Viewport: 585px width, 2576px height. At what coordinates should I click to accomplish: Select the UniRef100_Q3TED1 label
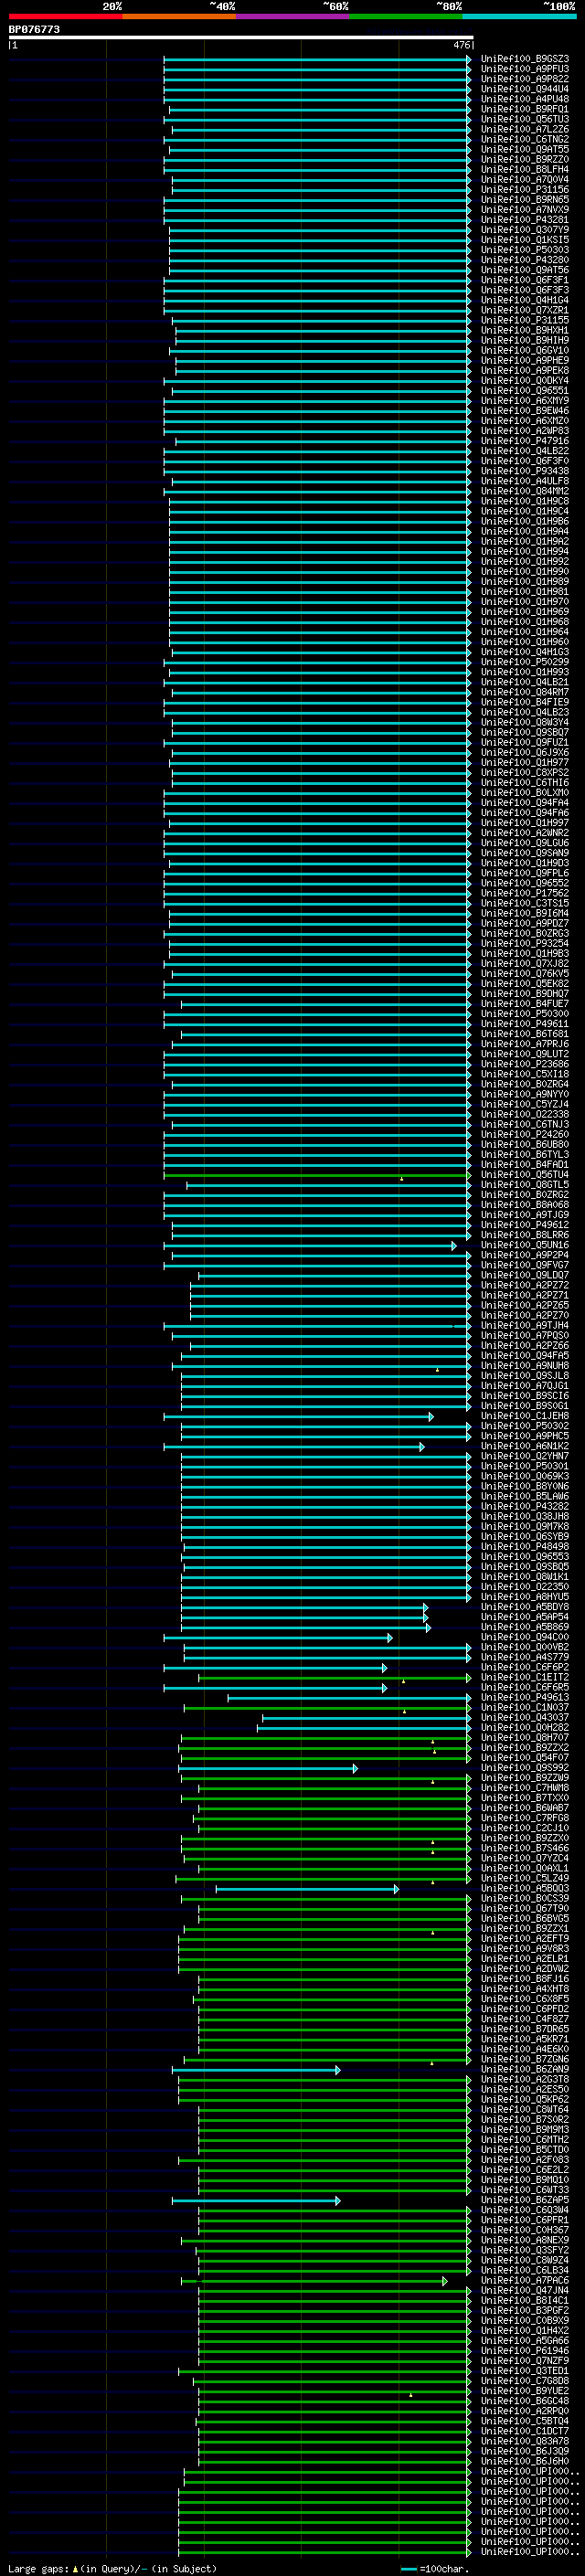[525, 2371]
